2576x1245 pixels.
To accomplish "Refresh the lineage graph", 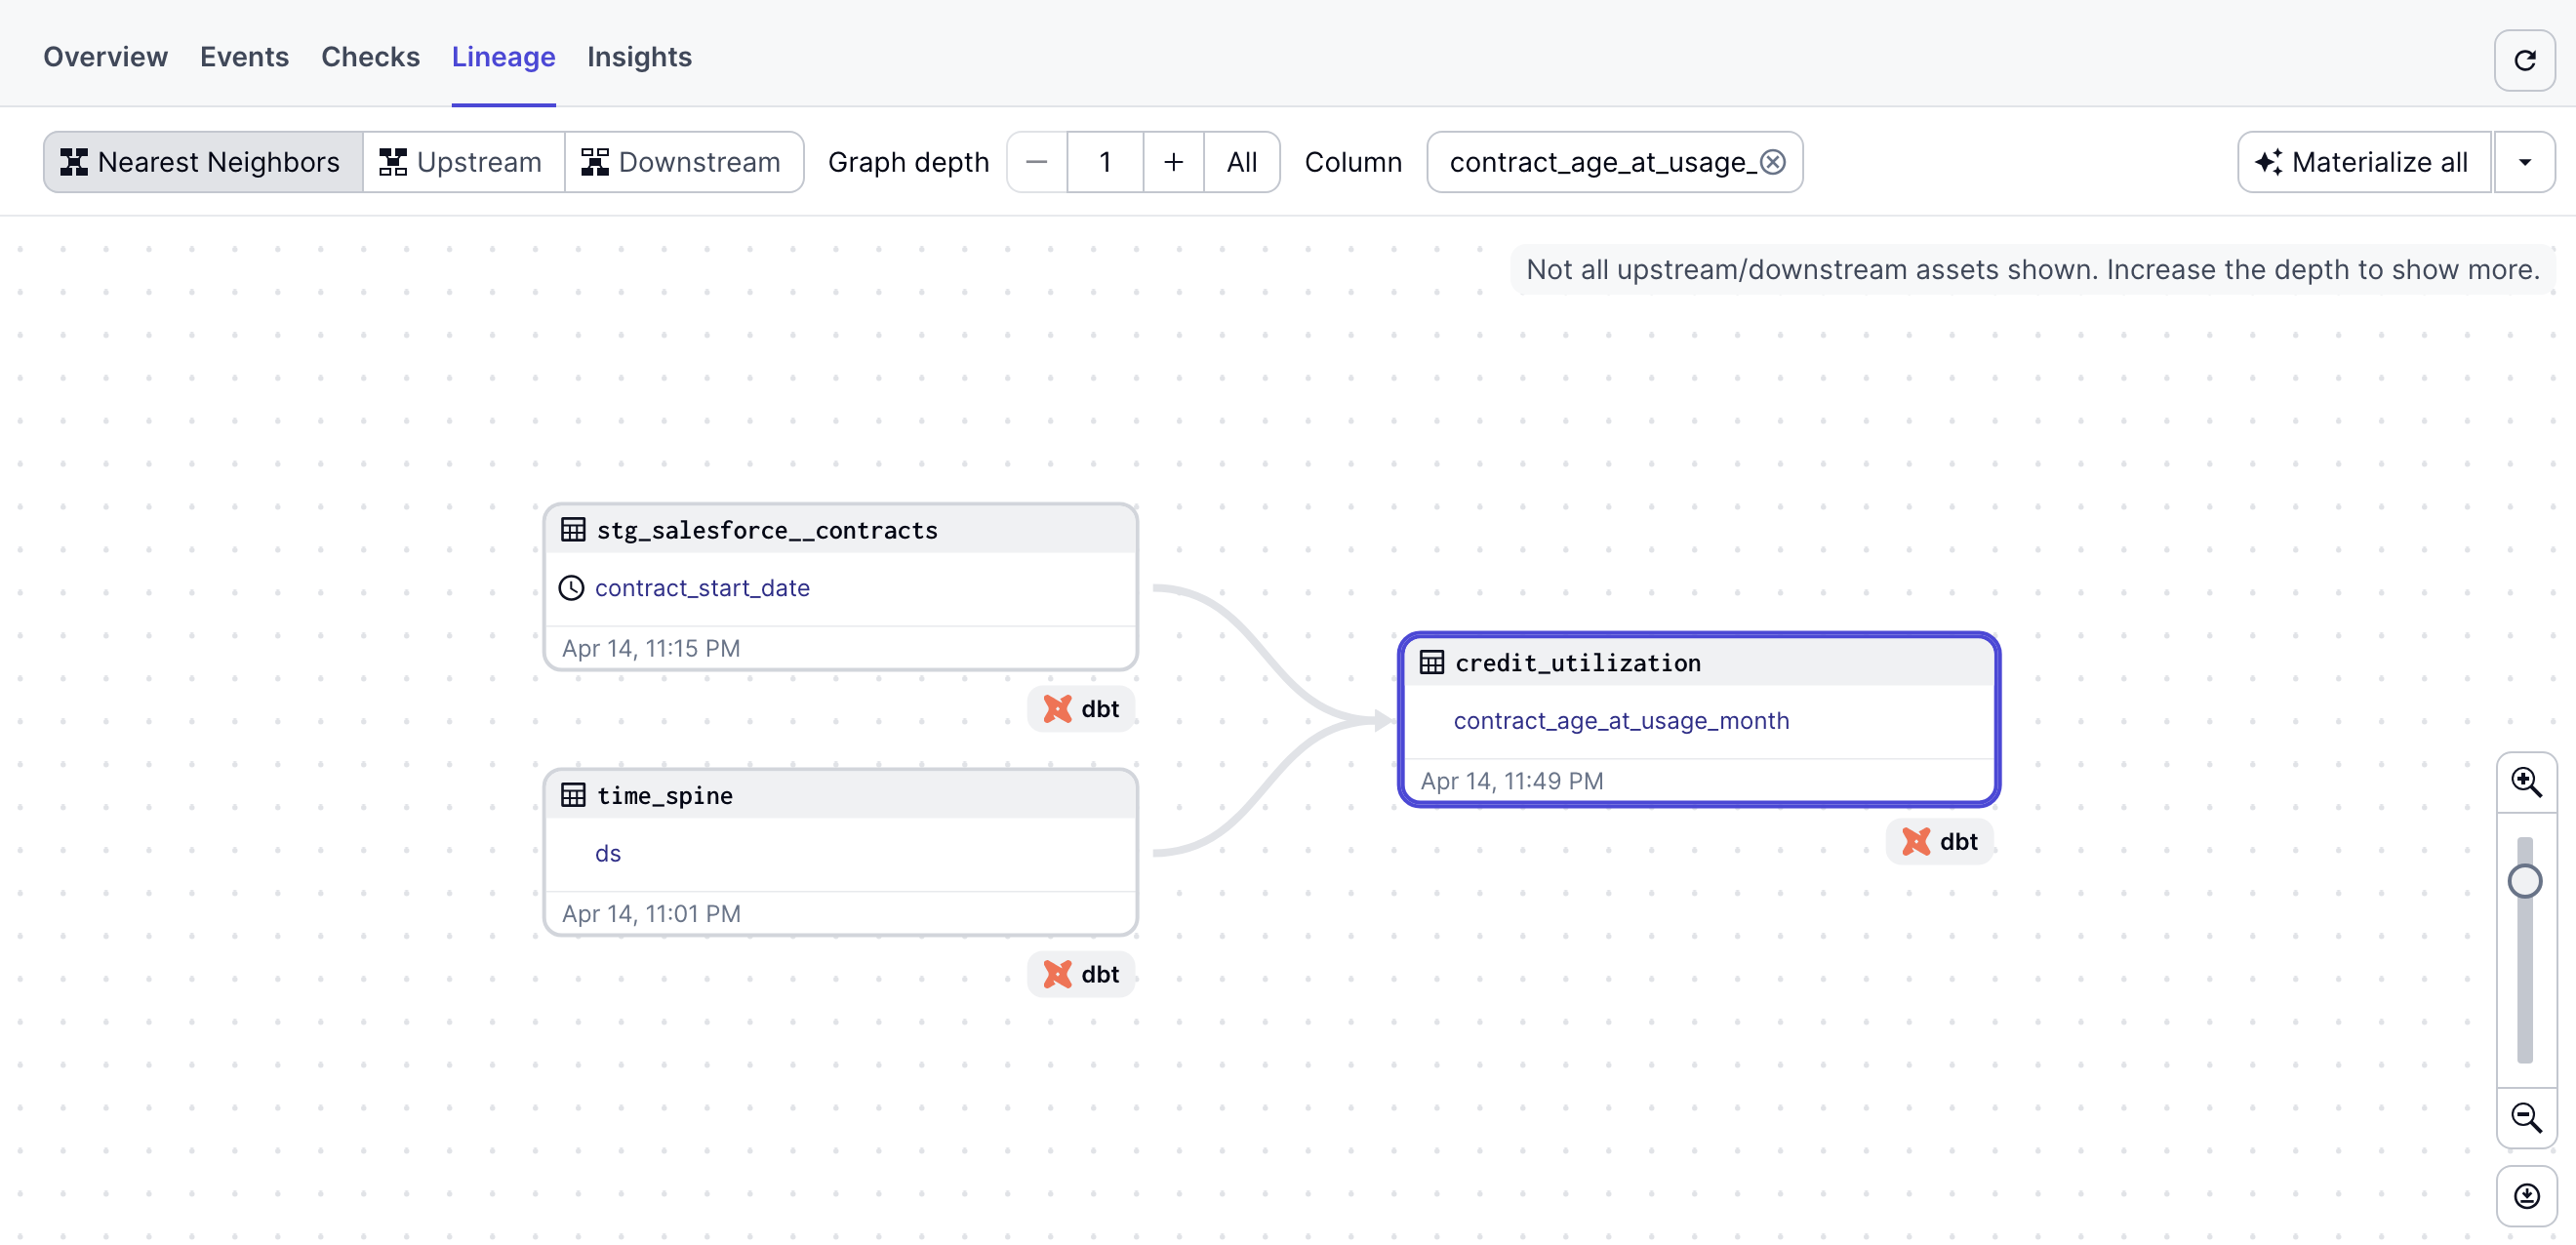I will 2524,60.
